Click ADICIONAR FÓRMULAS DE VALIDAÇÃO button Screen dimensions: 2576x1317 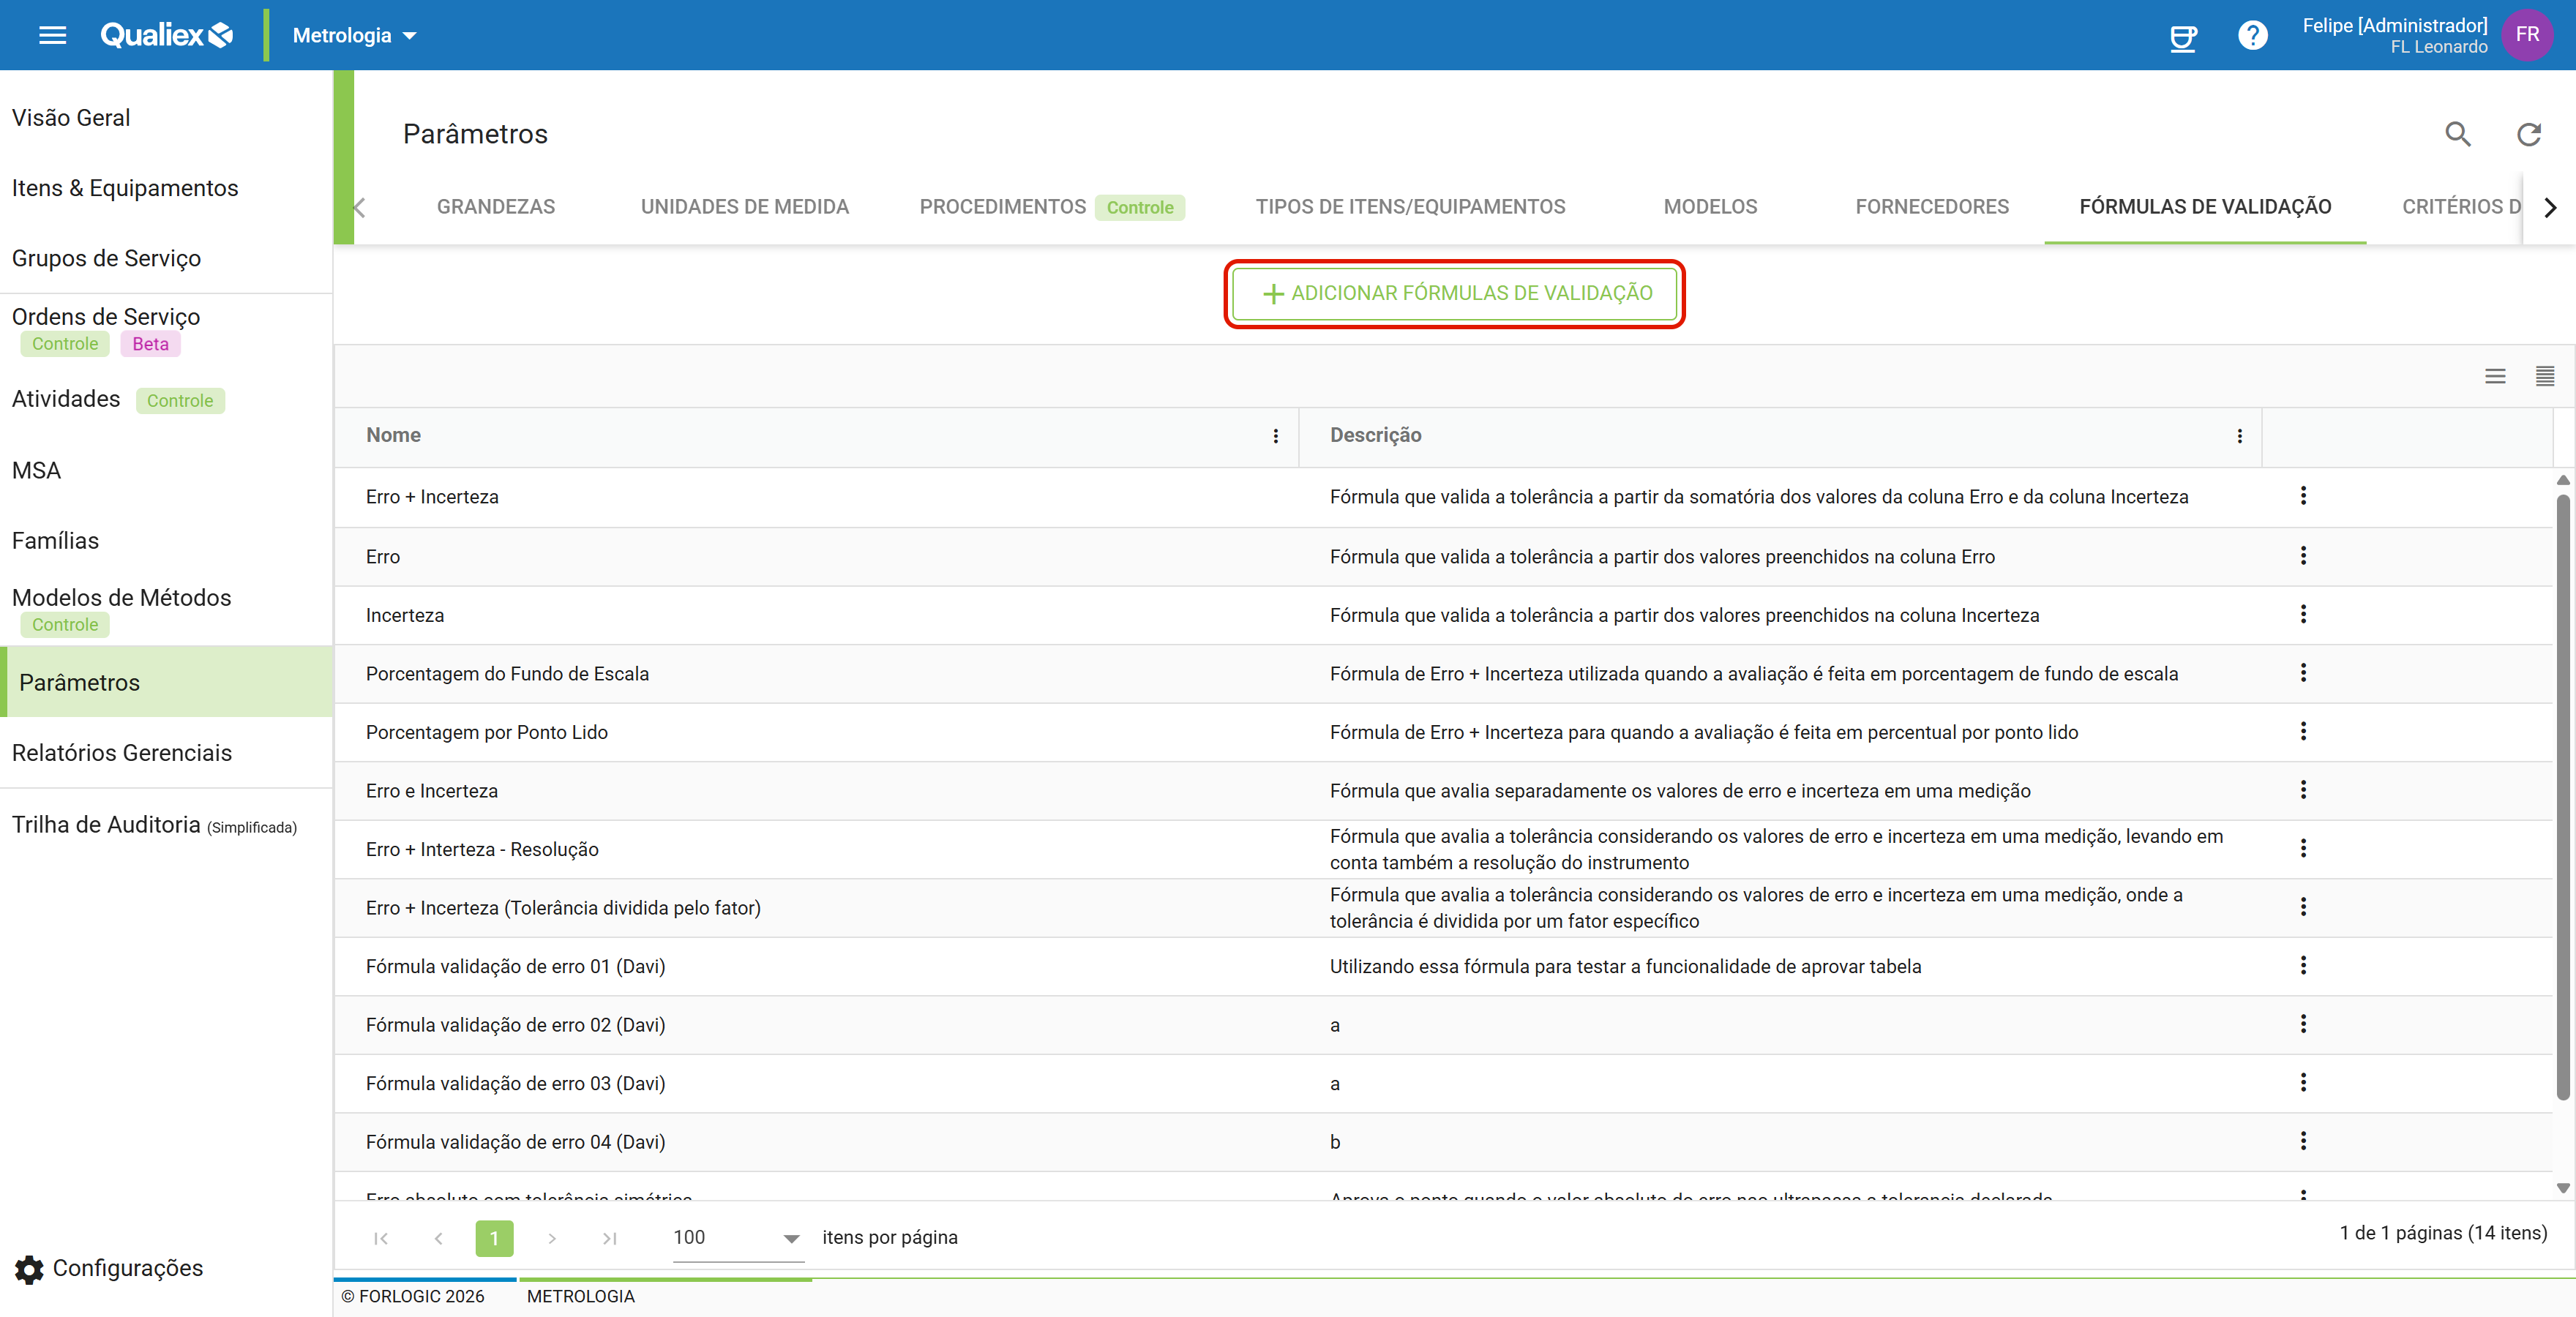point(1455,293)
